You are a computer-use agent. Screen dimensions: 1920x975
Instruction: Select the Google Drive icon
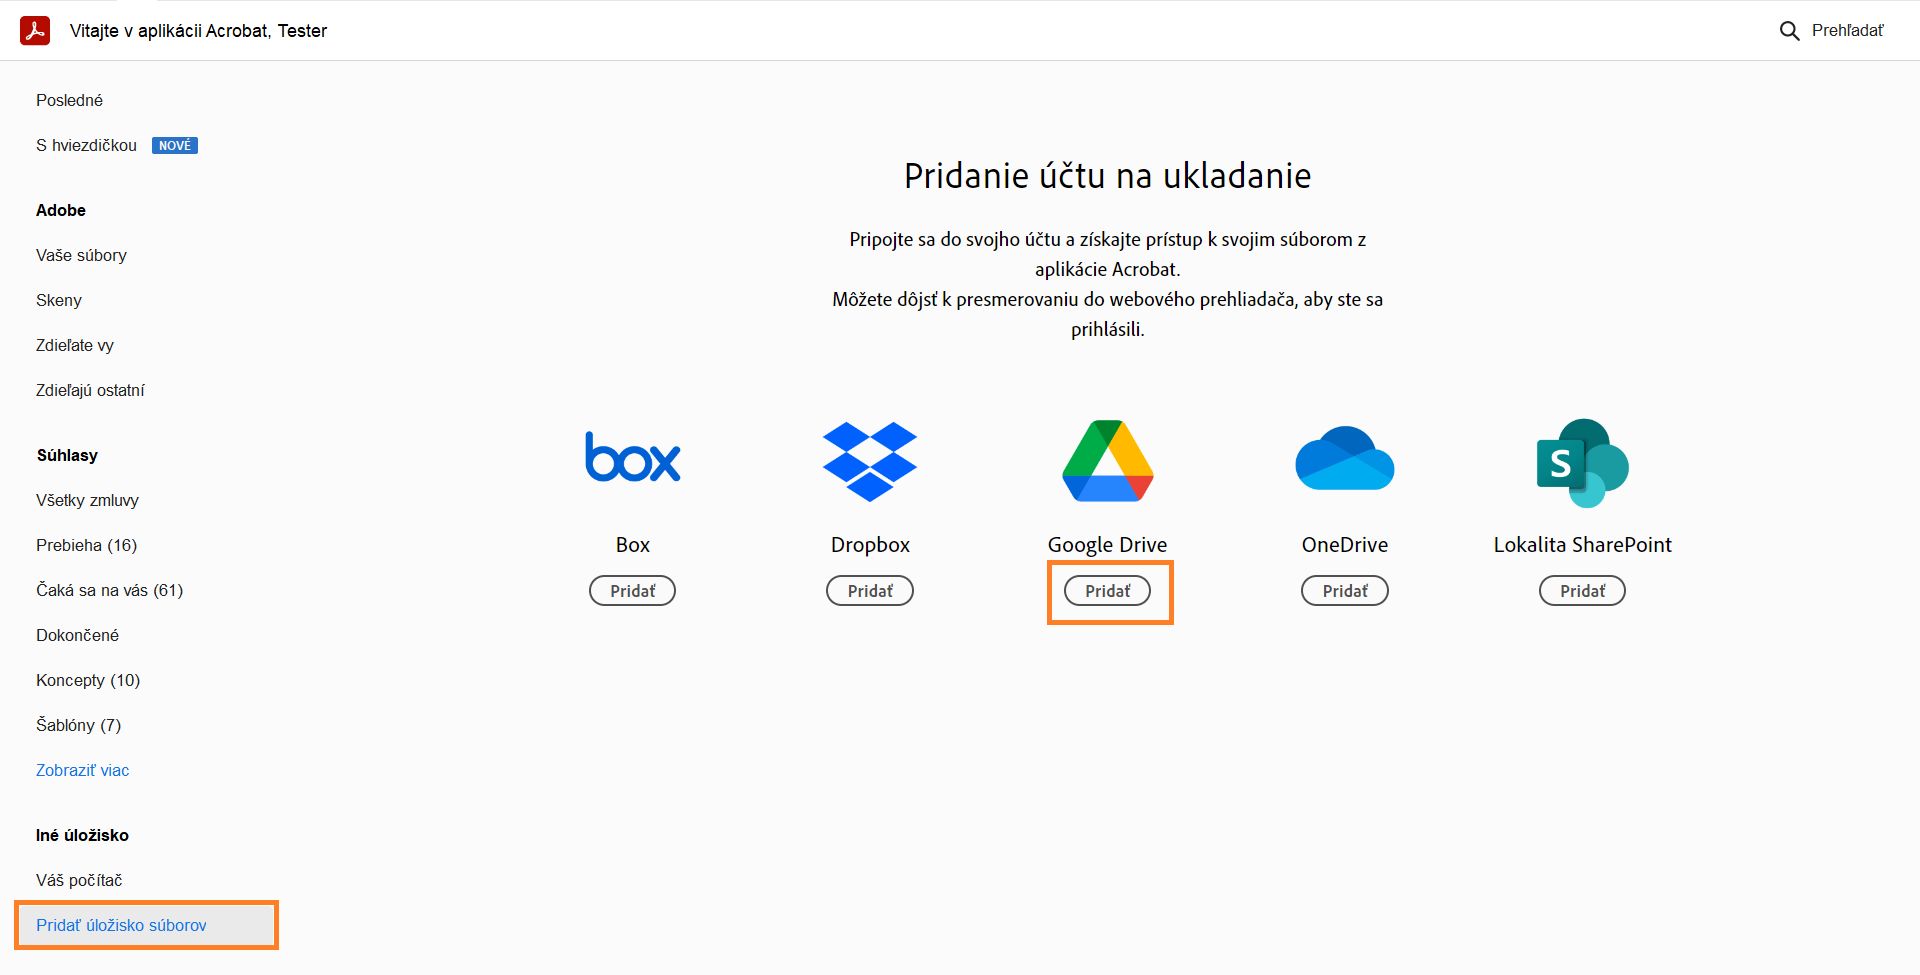coord(1107,460)
